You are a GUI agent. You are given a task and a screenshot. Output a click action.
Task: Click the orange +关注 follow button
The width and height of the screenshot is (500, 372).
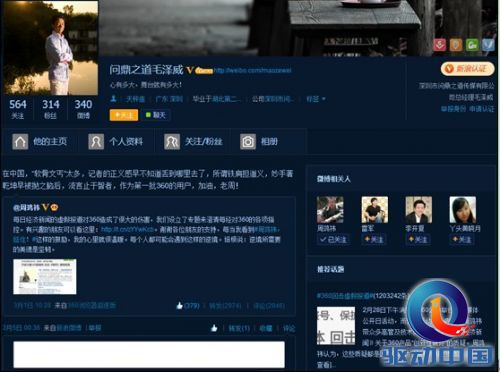124,115
